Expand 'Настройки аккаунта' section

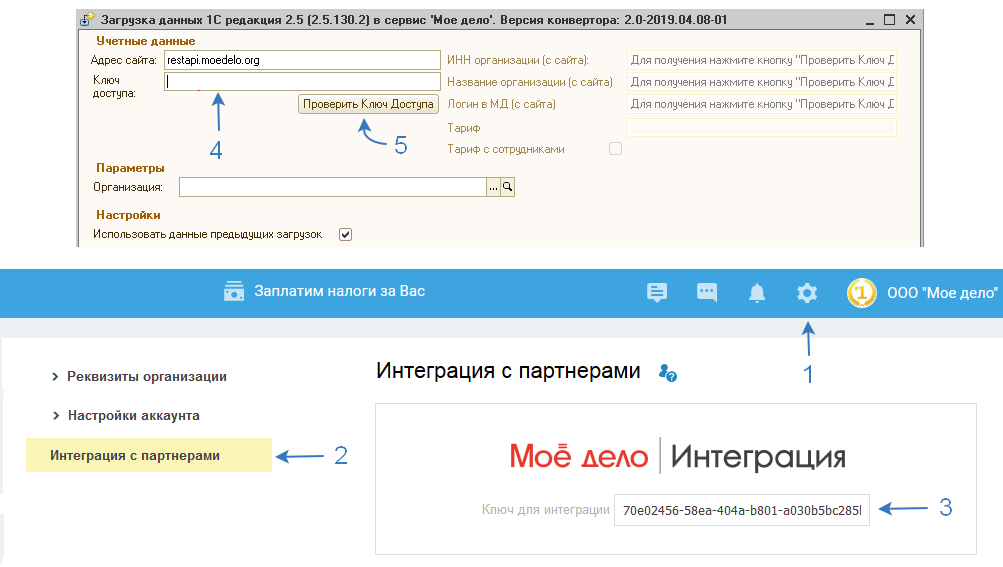click(126, 415)
